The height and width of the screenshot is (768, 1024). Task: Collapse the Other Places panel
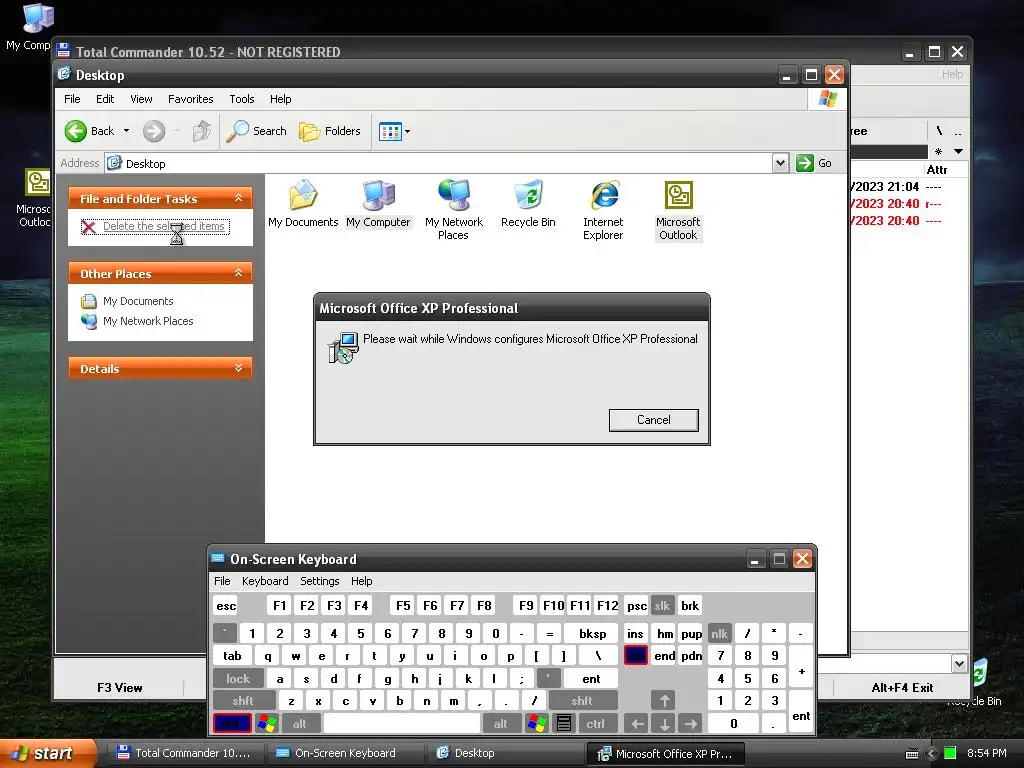click(238, 273)
